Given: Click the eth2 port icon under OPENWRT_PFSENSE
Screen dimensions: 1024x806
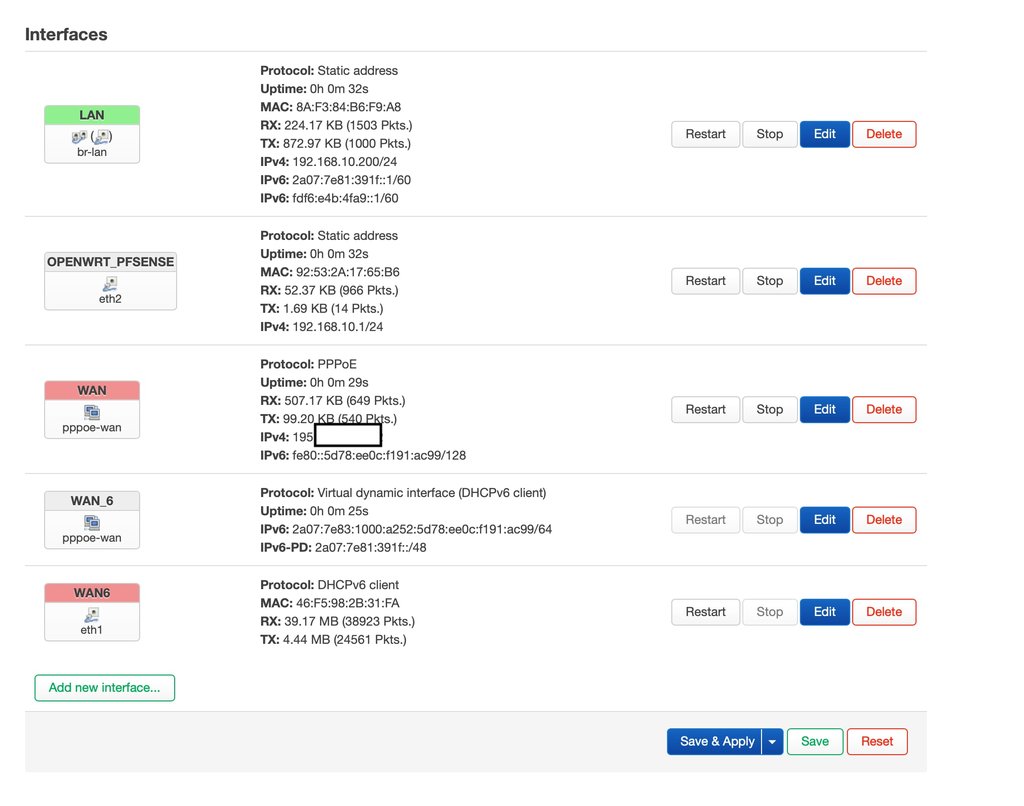Looking at the screenshot, I should coord(110,283).
